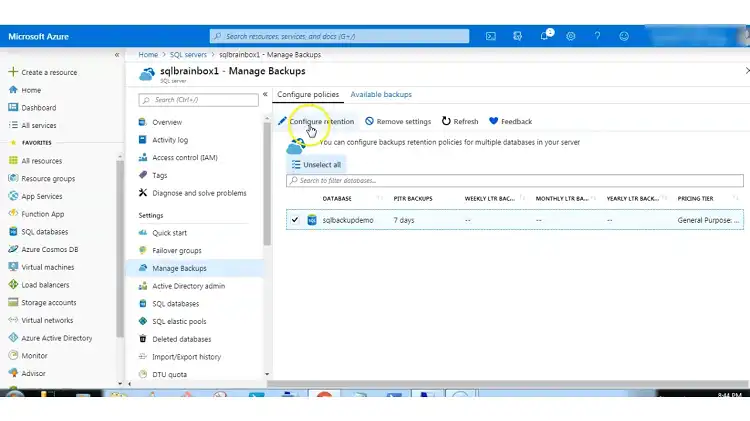This screenshot has width=750, height=421.
Task: Uncheck the sqlbackupdemo database checkbox
Action: coord(295,220)
